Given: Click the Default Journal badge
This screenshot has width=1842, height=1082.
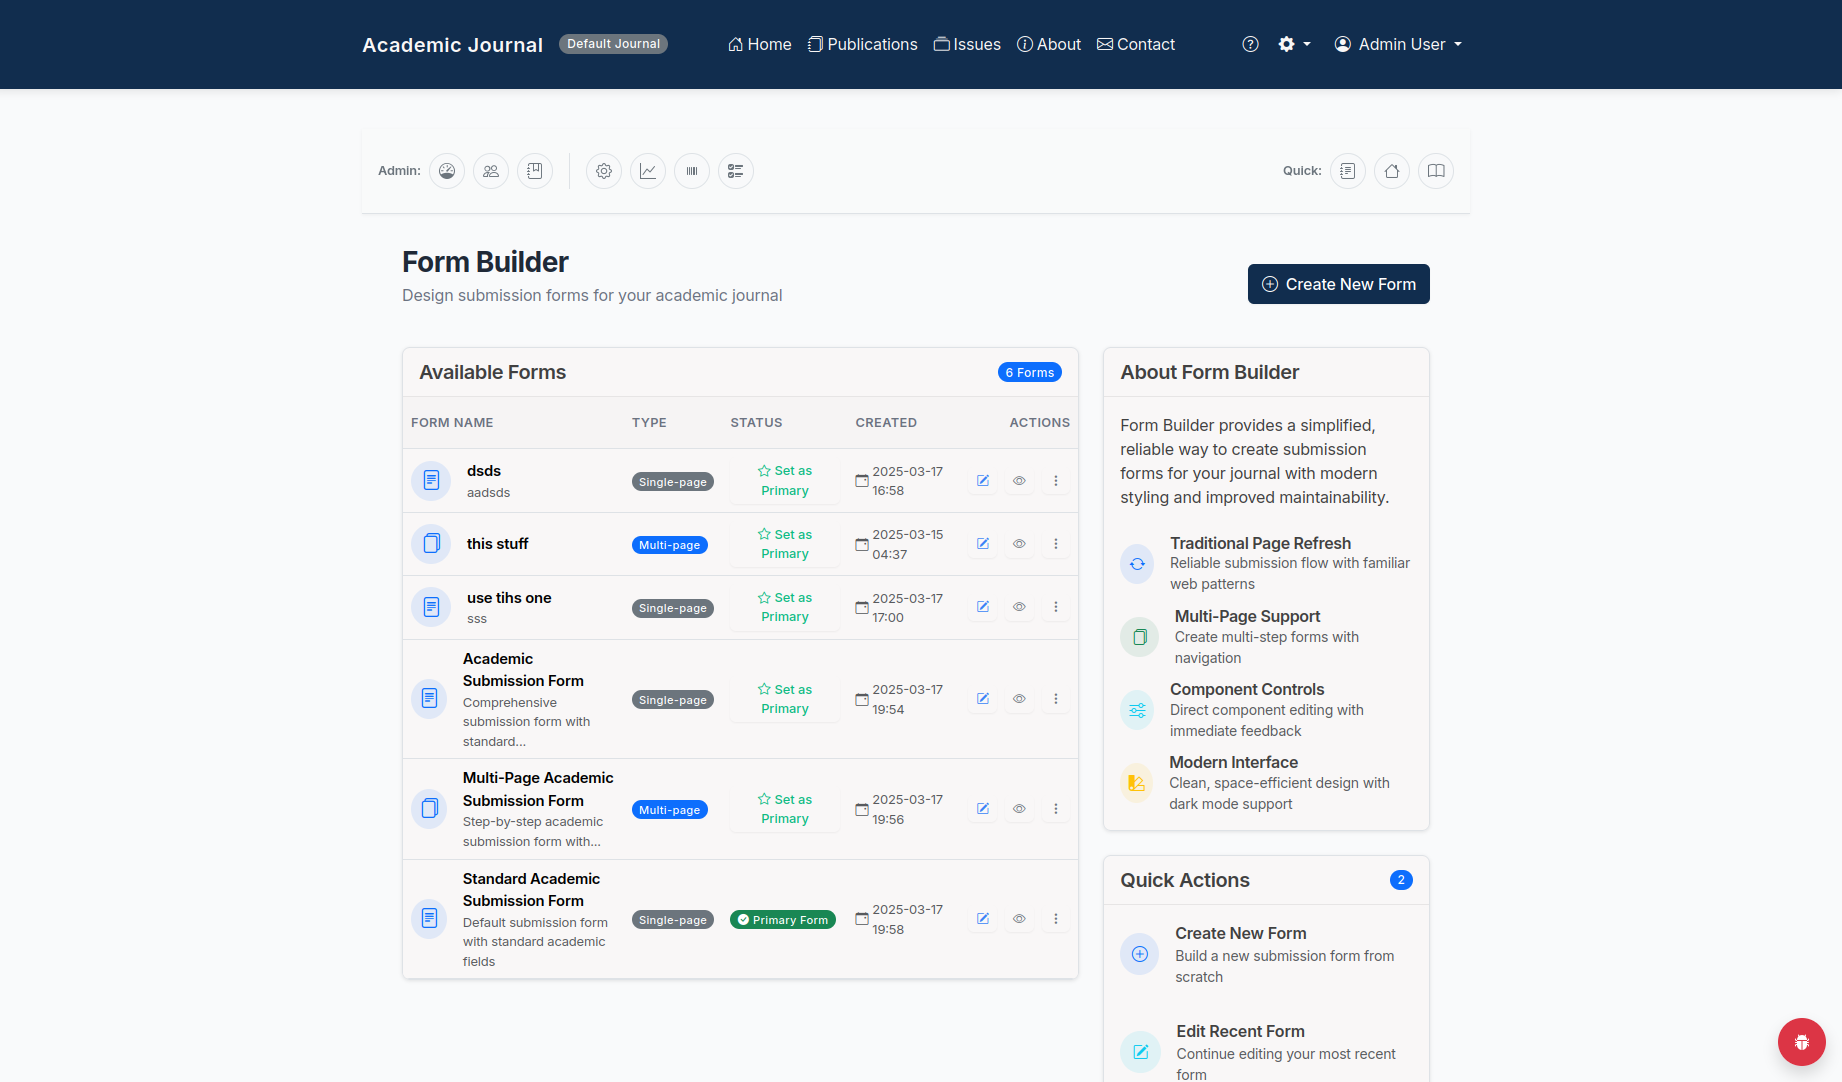Looking at the screenshot, I should pyautogui.click(x=613, y=44).
